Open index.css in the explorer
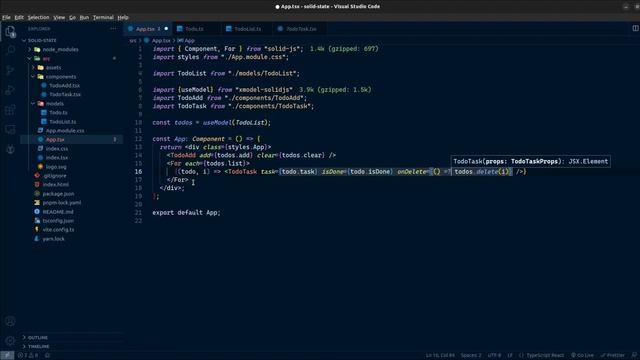Image resolution: width=640 pixels, height=360 pixels. [57, 149]
